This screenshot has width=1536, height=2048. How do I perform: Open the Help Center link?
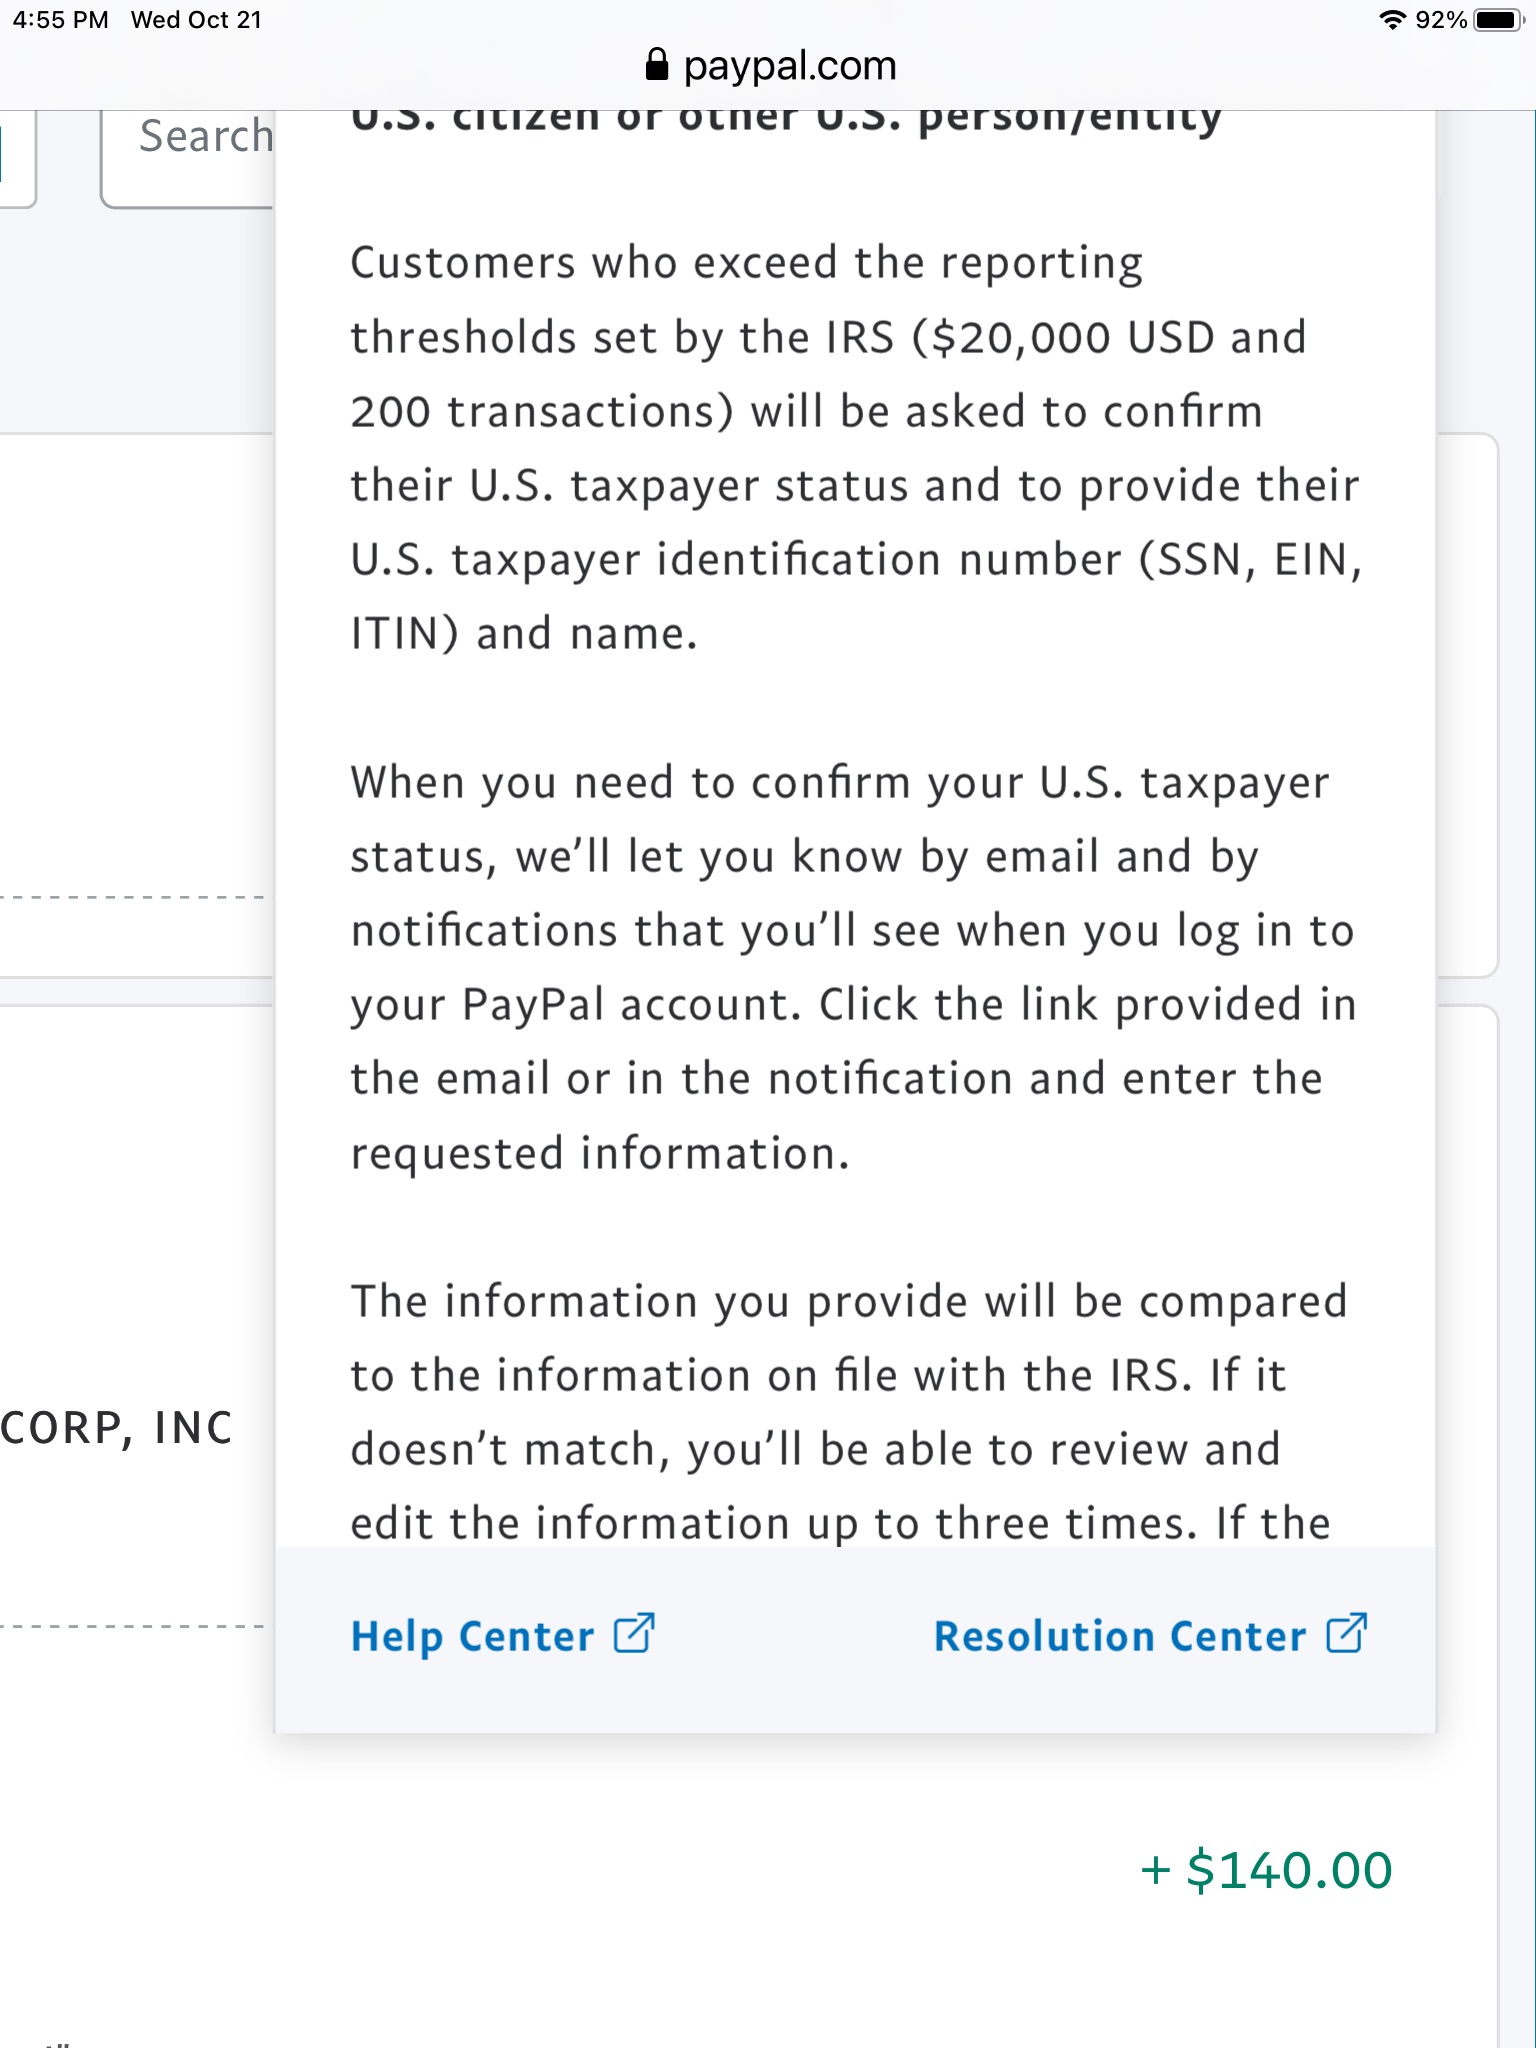[472, 1637]
